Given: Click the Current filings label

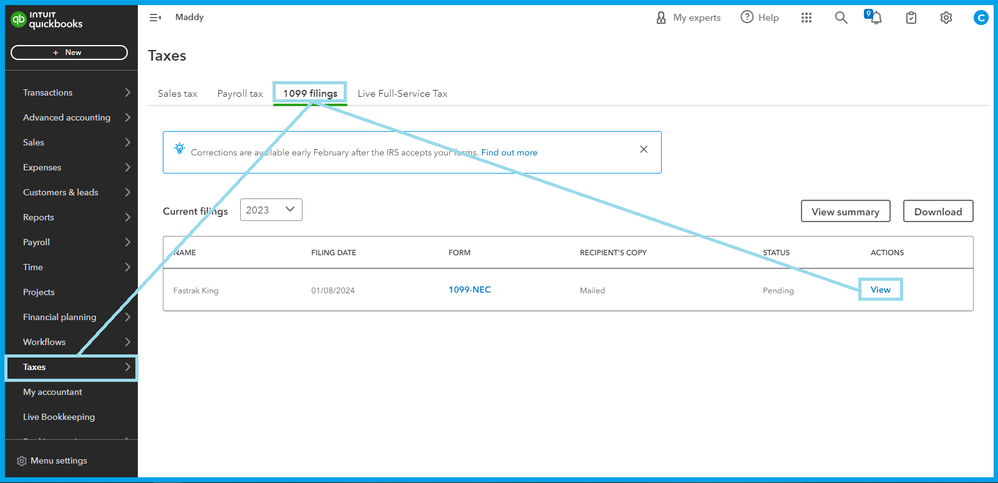Looking at the screenshot, I should tap(195, 211).
